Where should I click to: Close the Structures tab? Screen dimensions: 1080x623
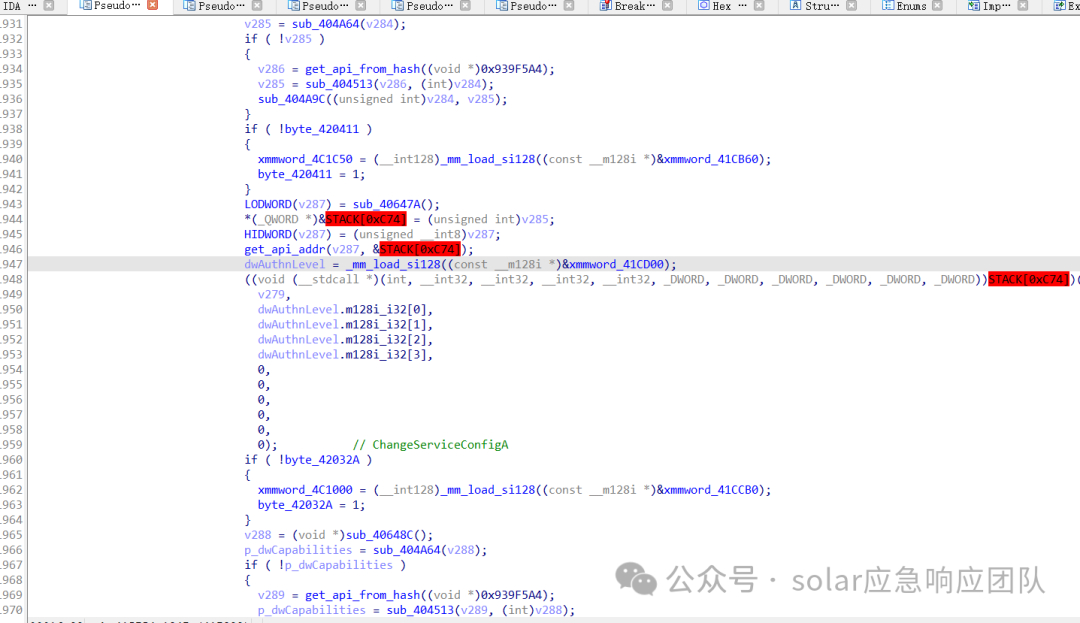[x=851, y=6]
